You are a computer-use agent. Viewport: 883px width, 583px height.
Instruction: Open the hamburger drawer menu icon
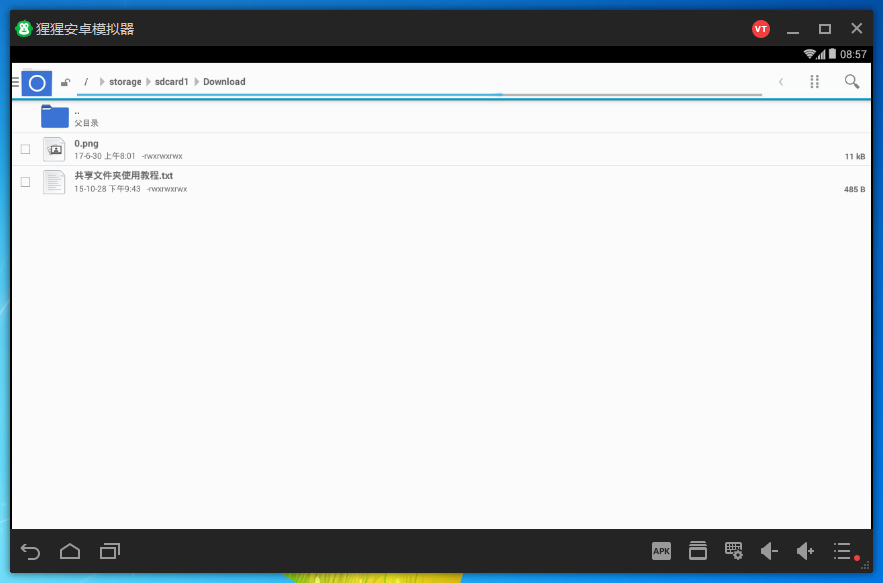[16, 82]
